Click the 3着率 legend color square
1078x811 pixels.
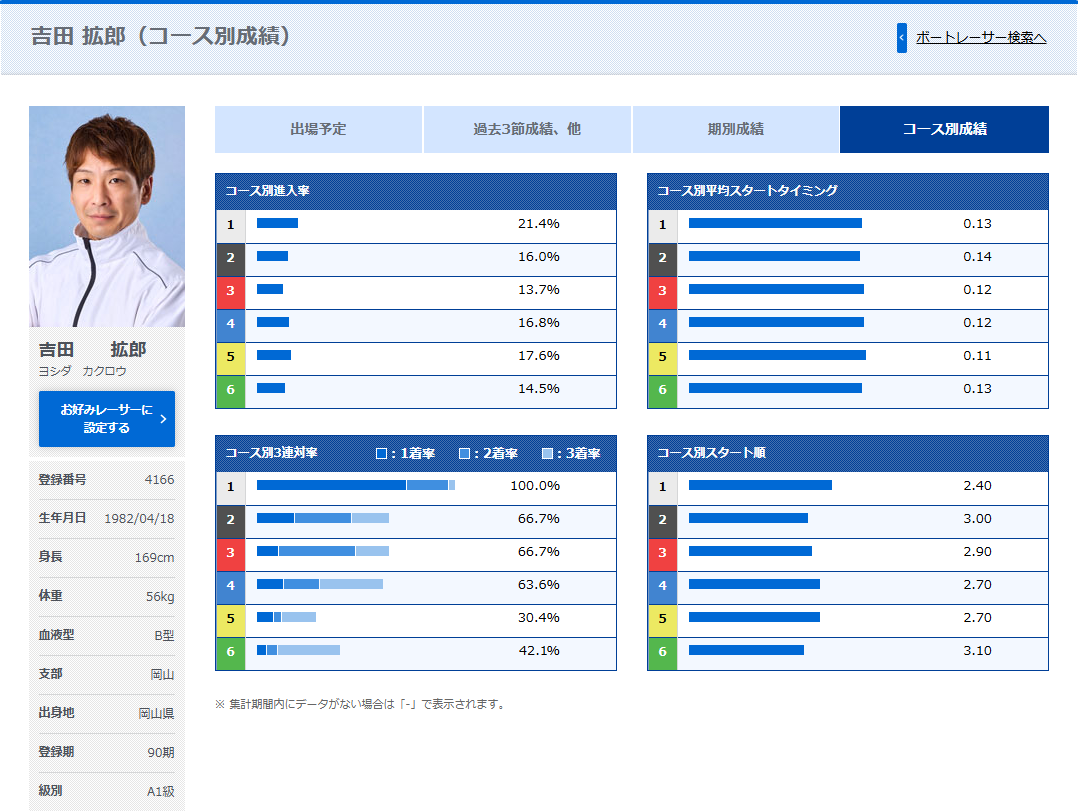point(547,454)
